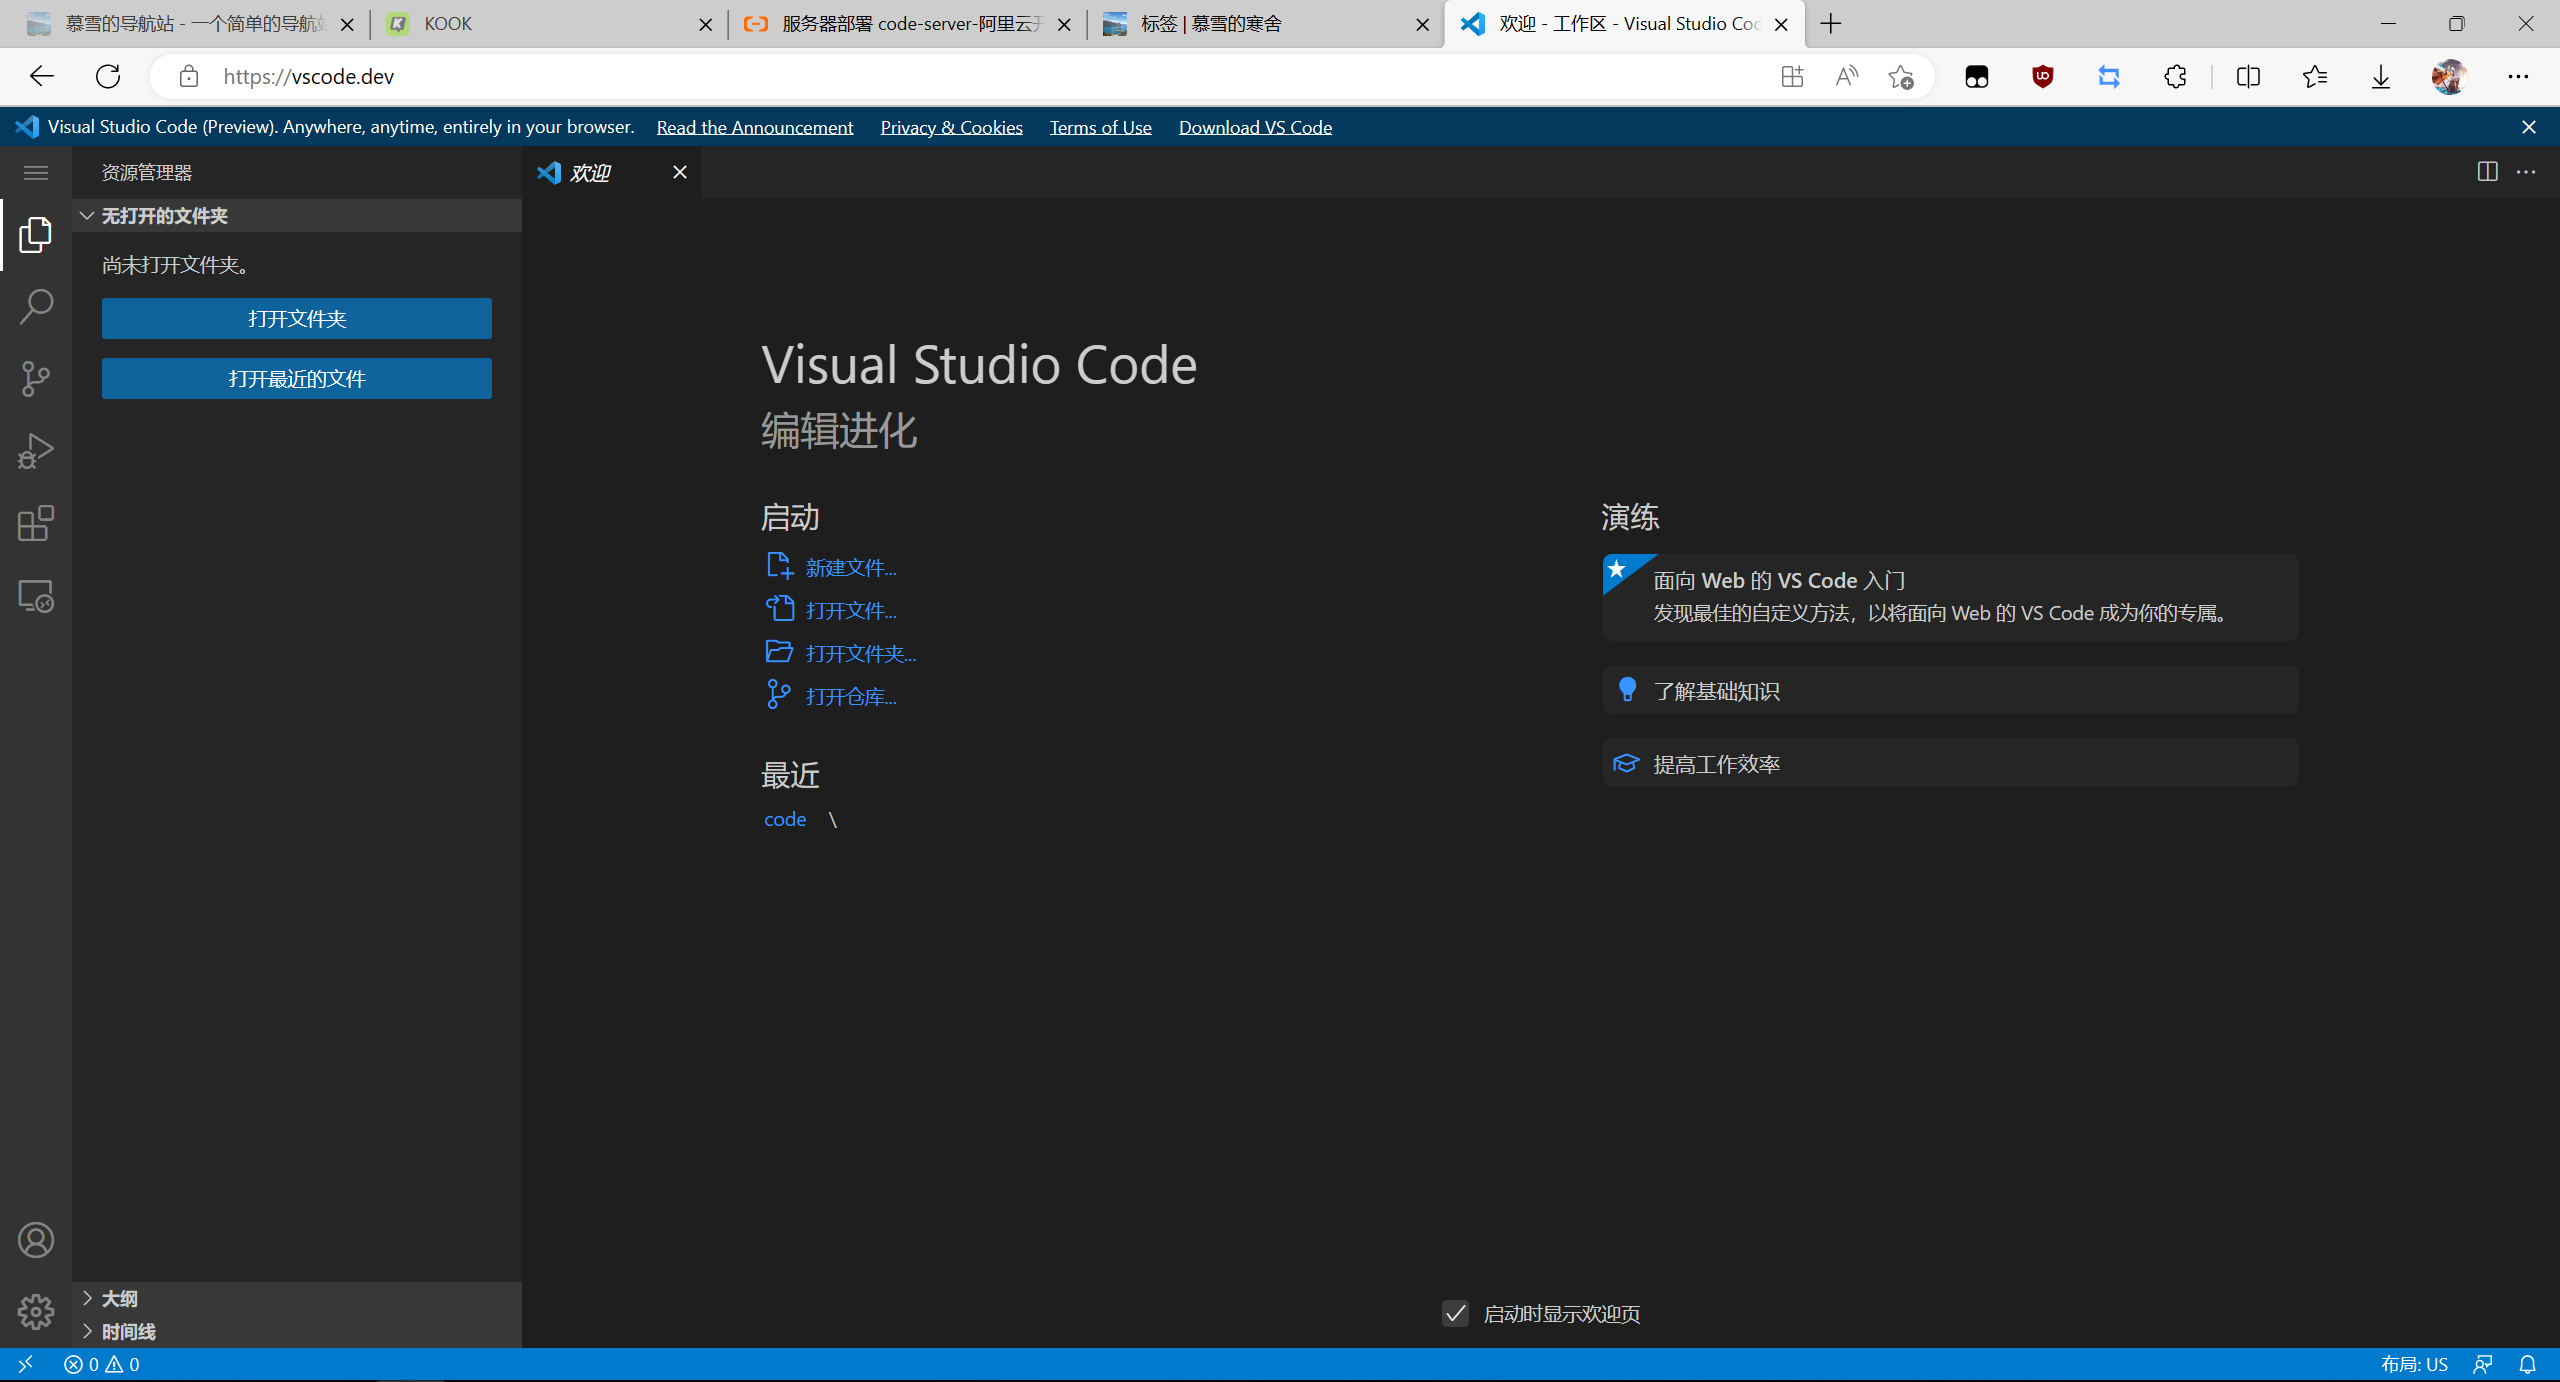
Task: Click the Source Control sidebar icon
Action: [36, 380]
